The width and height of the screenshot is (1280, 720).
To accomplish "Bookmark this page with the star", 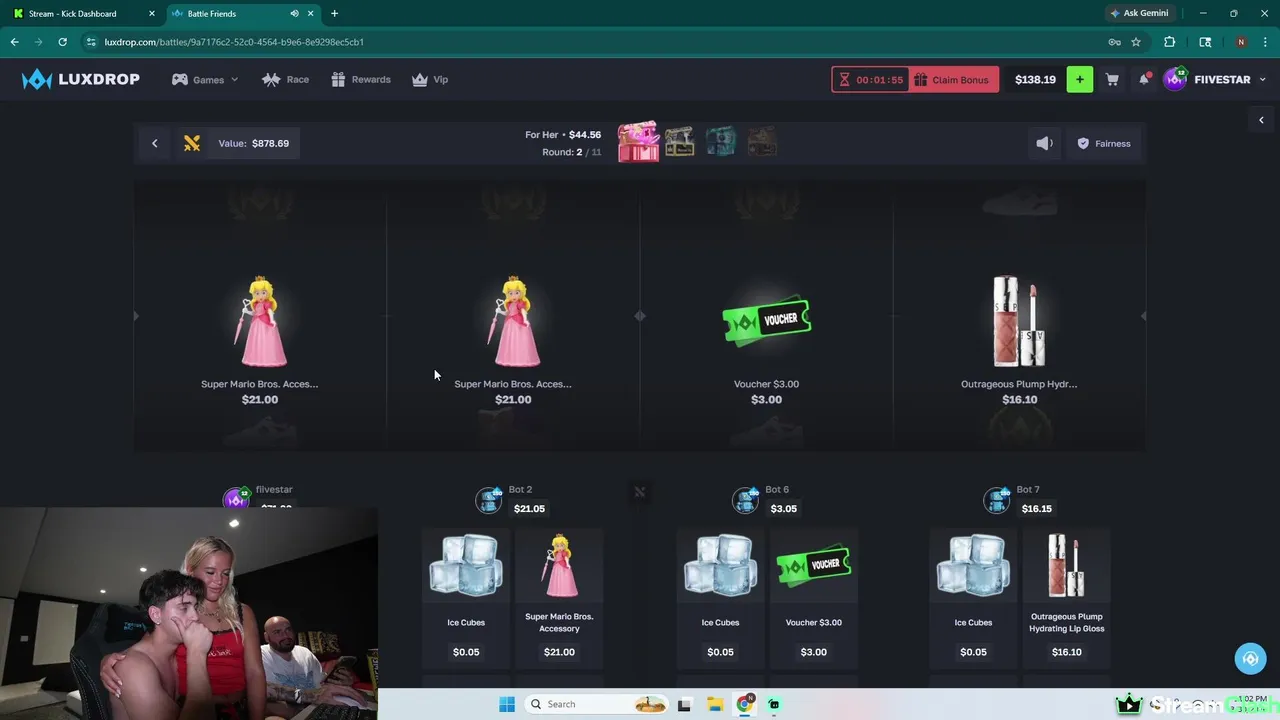I will (x=1136, y=42).
